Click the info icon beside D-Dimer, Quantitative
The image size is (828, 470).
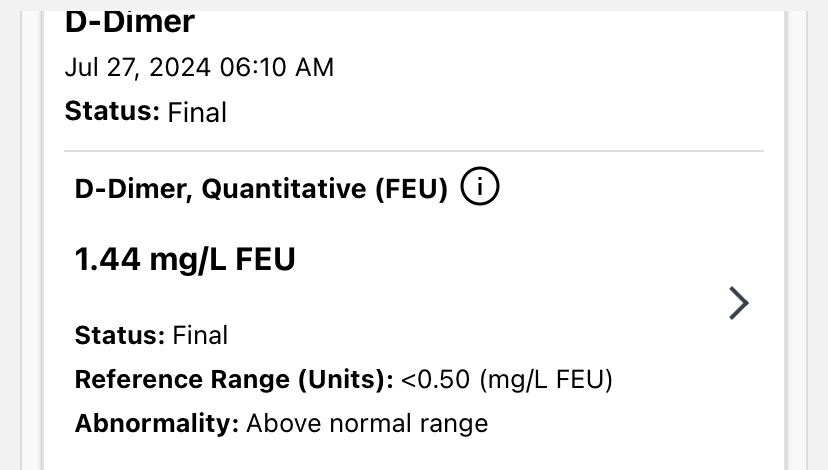(x=480, y=188)
